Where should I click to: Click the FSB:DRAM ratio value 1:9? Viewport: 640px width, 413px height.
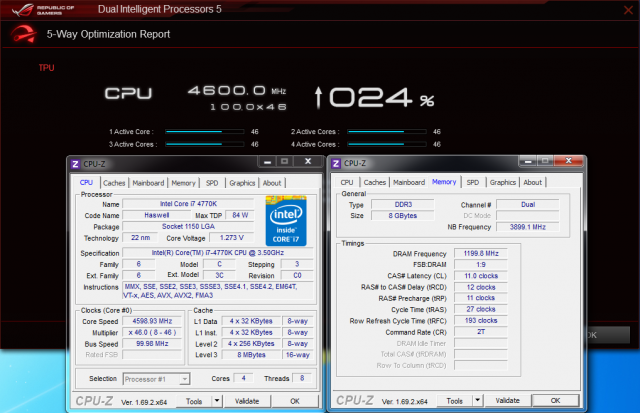click(481, 264)
